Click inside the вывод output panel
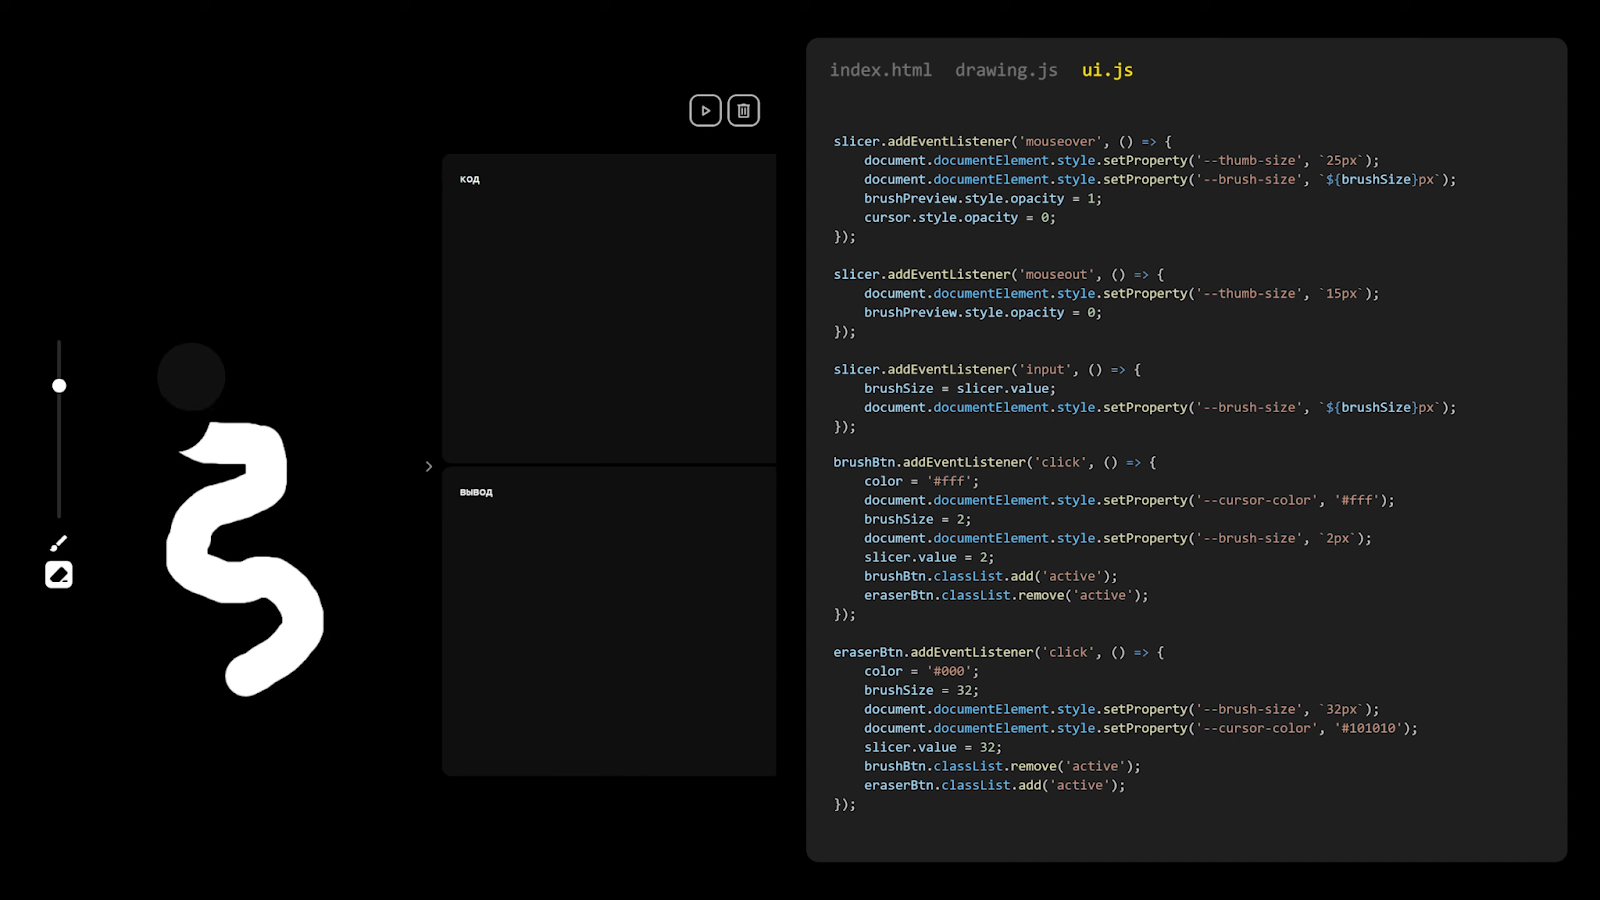The width and height of the screenshot is (1600, 900). pos(609,621)
